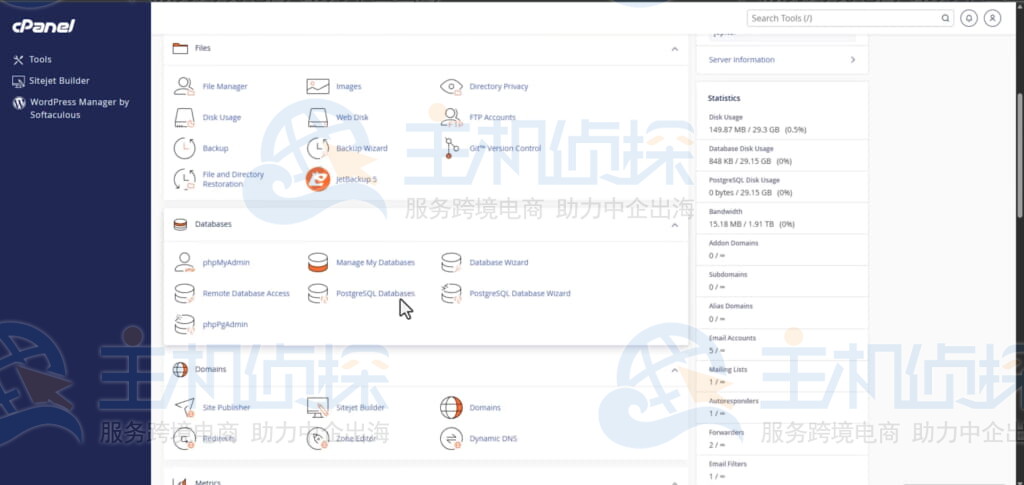Viewport: 1024px width, 485px height.
Task: Open the Disk Usage icon
Action: tap(185, 117)
